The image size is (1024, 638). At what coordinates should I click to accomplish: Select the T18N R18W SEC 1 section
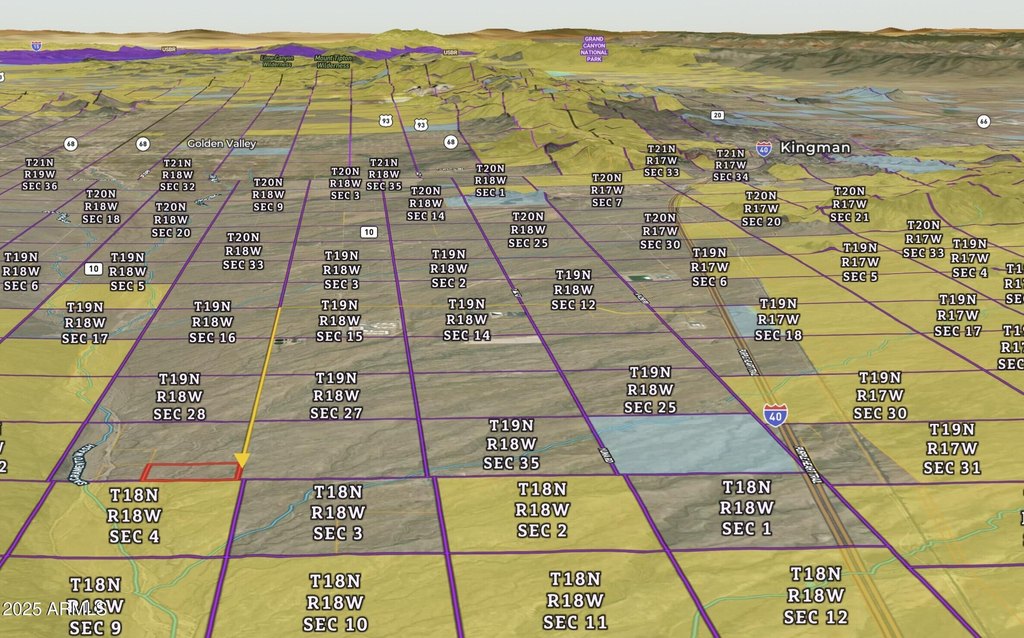[746, 508]
